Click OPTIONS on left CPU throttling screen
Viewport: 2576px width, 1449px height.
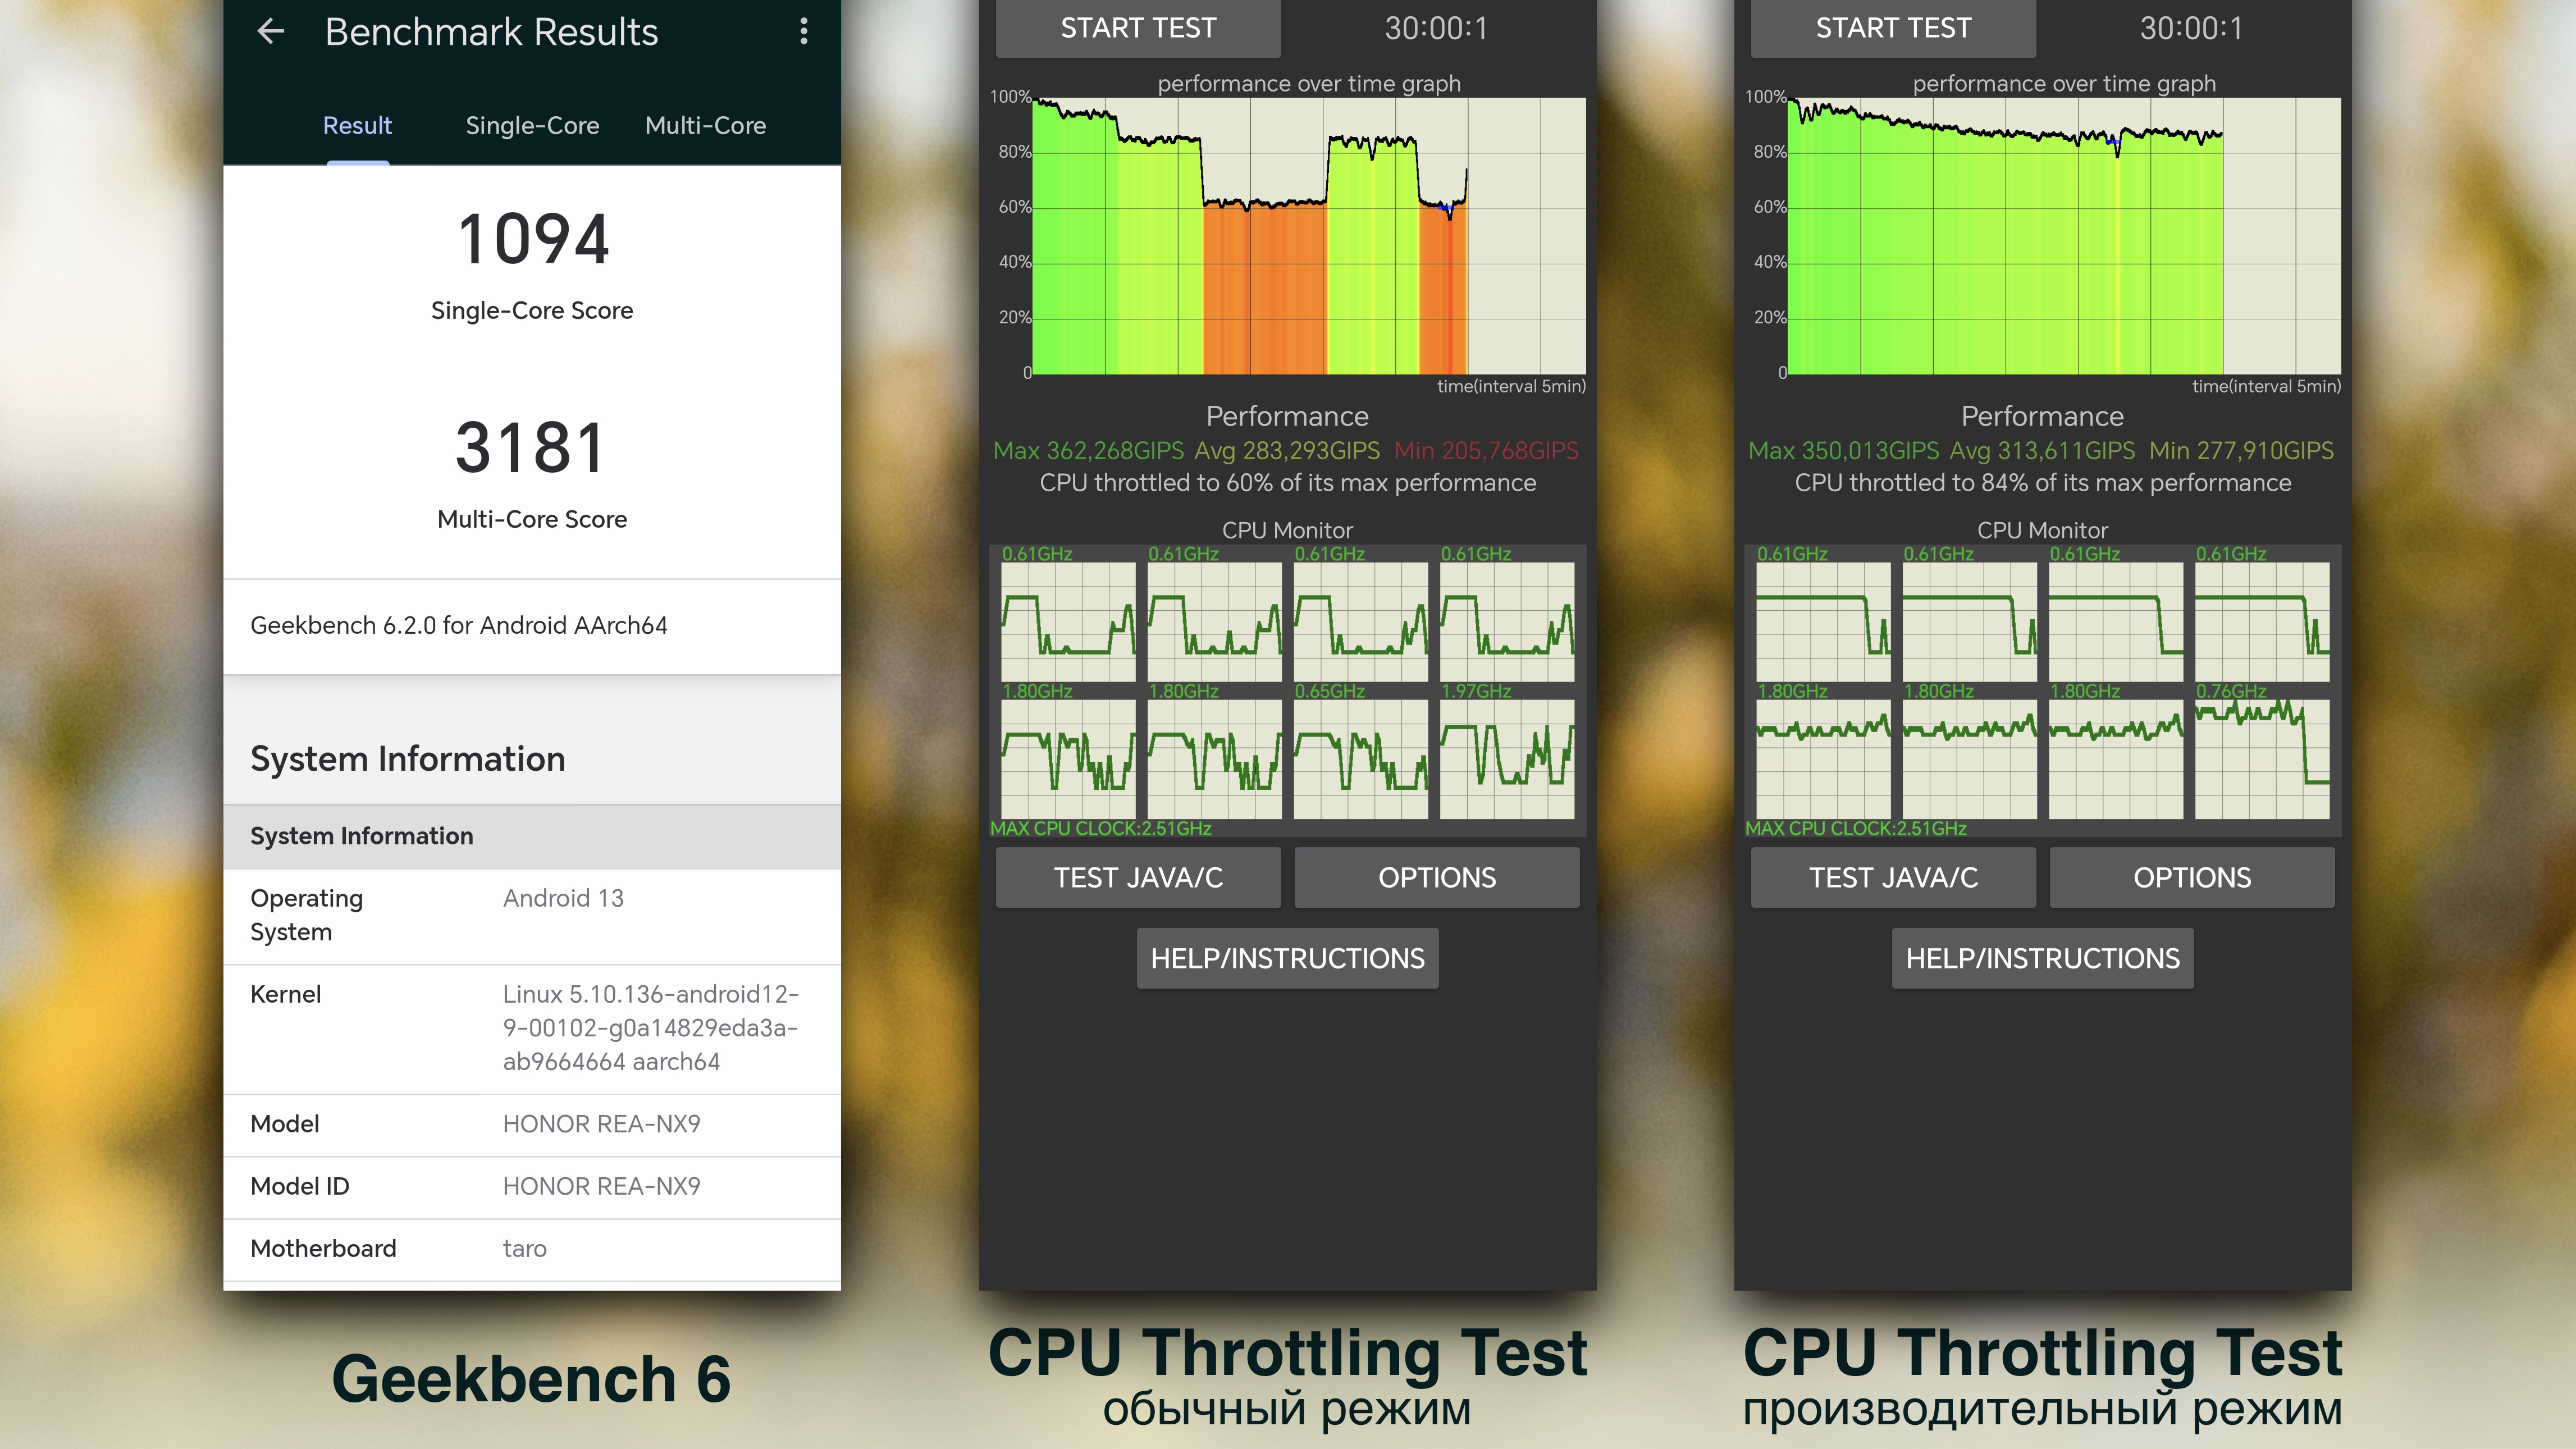pyautogui.click(x=1437, y=876)
